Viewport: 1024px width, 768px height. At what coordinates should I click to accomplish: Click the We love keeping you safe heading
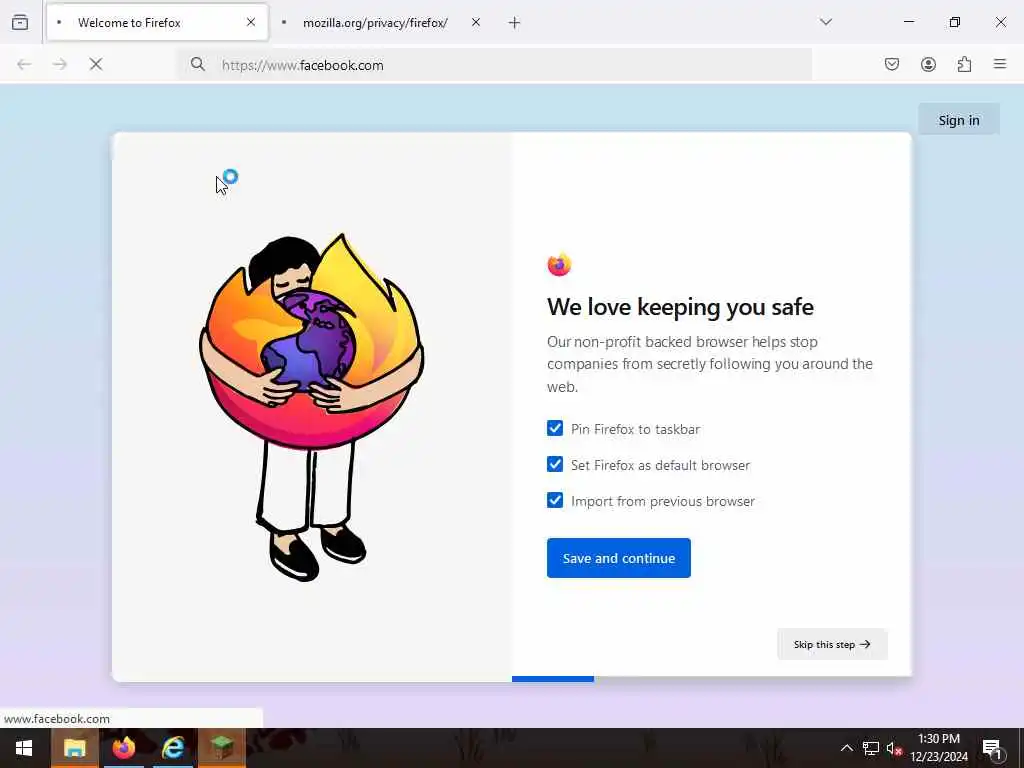(680, 306)
